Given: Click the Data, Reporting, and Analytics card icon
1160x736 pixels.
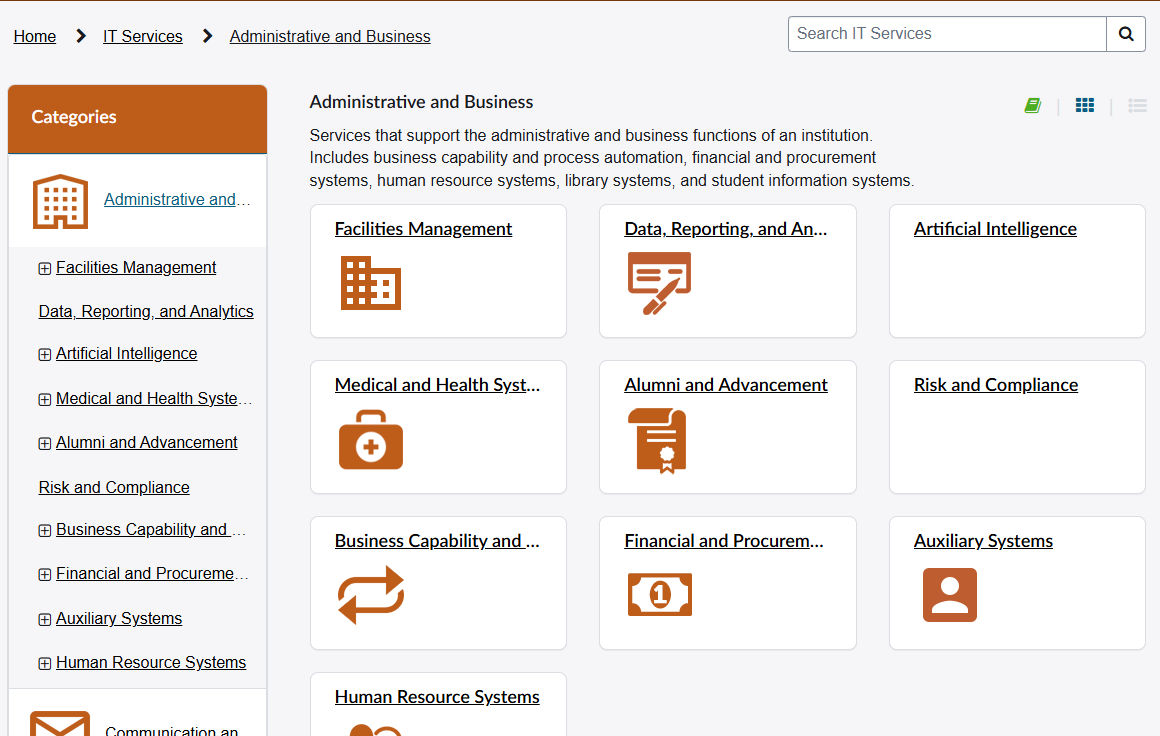Looking at the screenshot, I should (659, 283).
